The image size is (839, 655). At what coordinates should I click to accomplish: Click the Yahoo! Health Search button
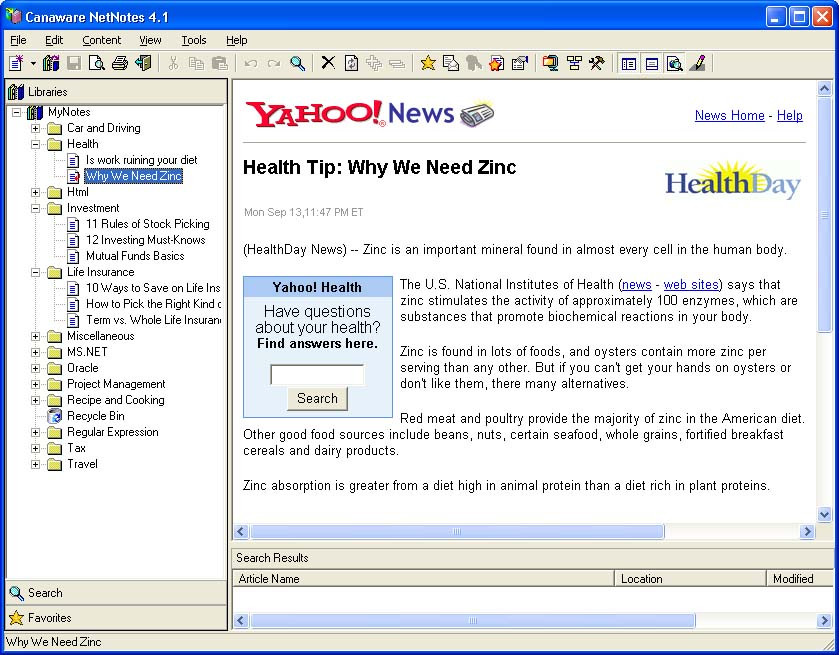(x=317, y=399)
